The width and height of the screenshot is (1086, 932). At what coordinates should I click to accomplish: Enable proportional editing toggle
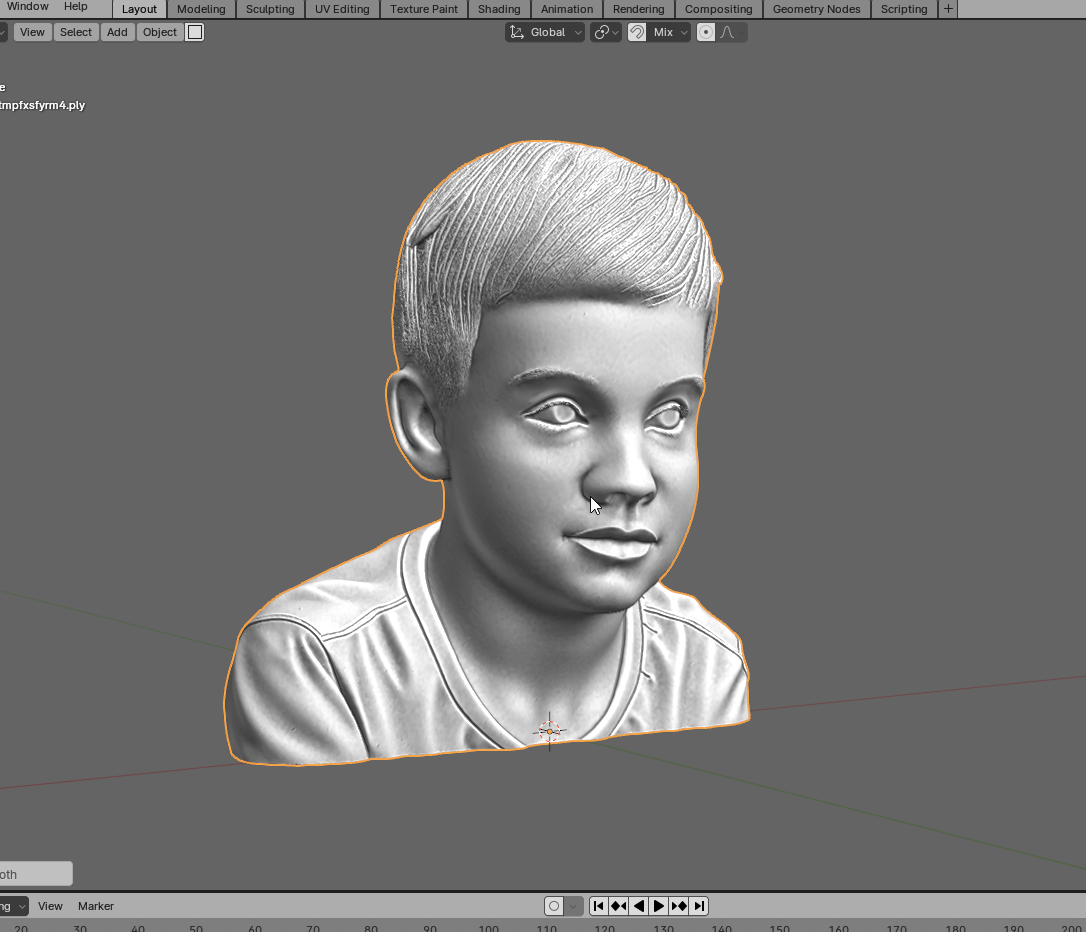pos(706,32)
